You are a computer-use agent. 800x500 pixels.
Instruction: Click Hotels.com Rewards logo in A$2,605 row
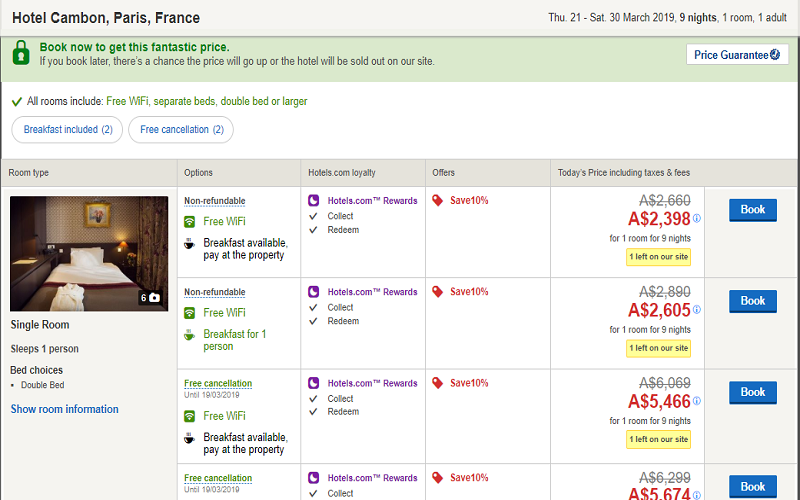[x=313, y=292]
